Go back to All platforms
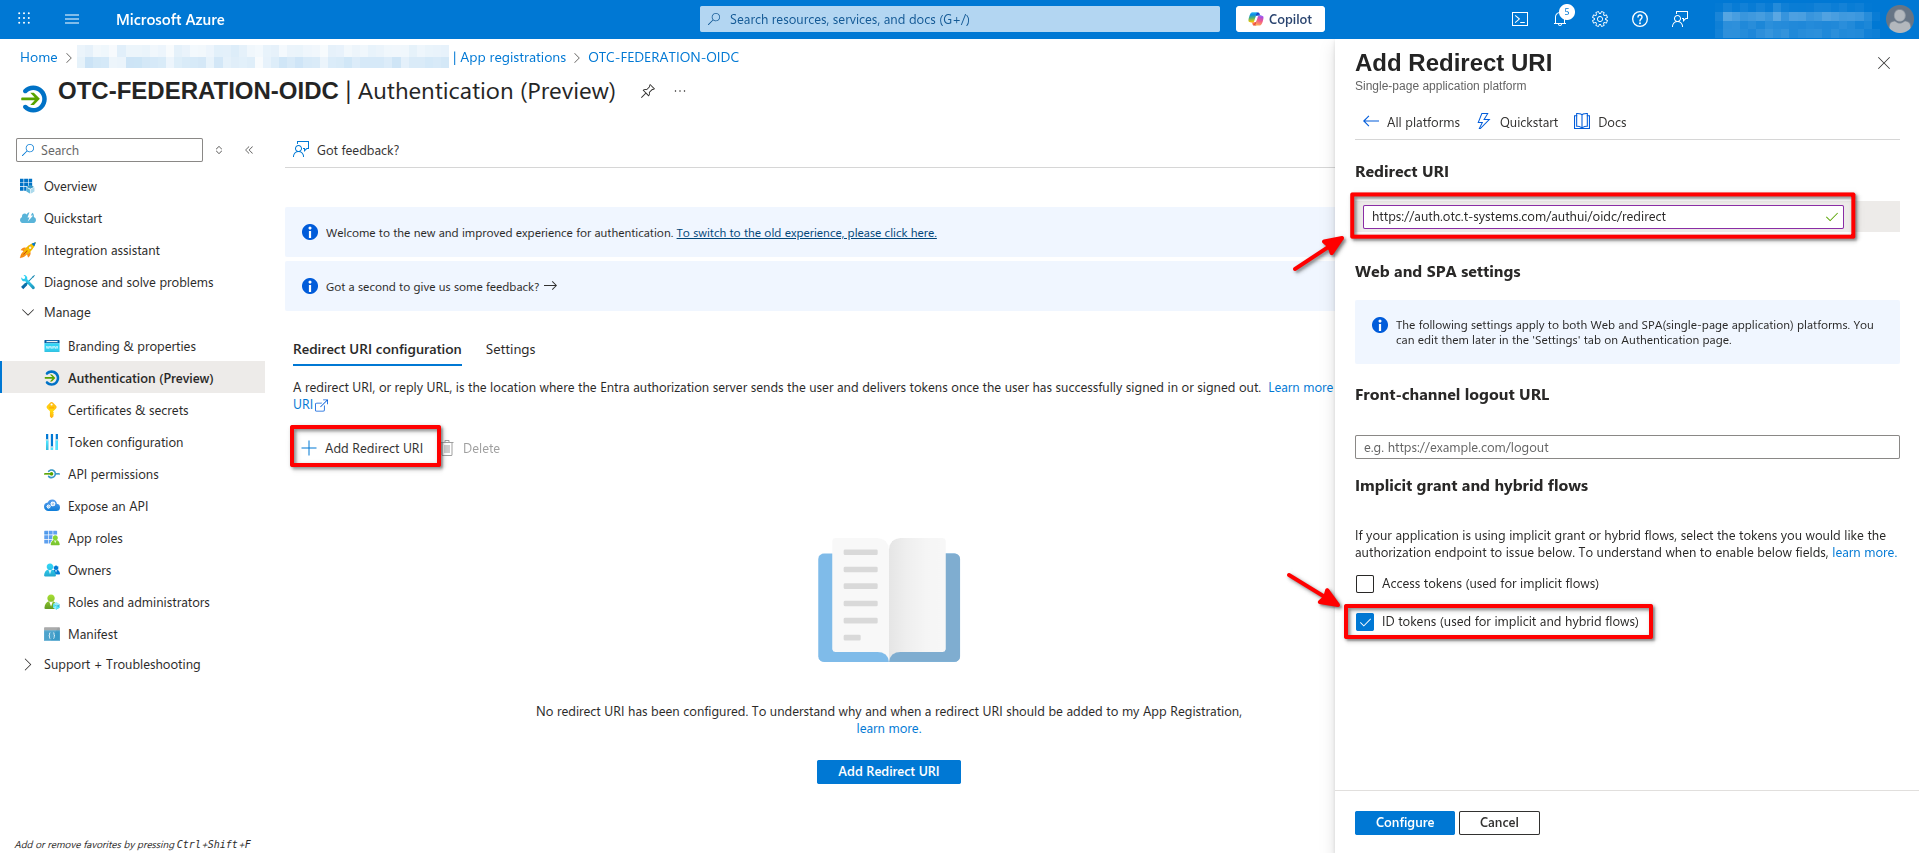1919x853 pixels. point(1411,122)
